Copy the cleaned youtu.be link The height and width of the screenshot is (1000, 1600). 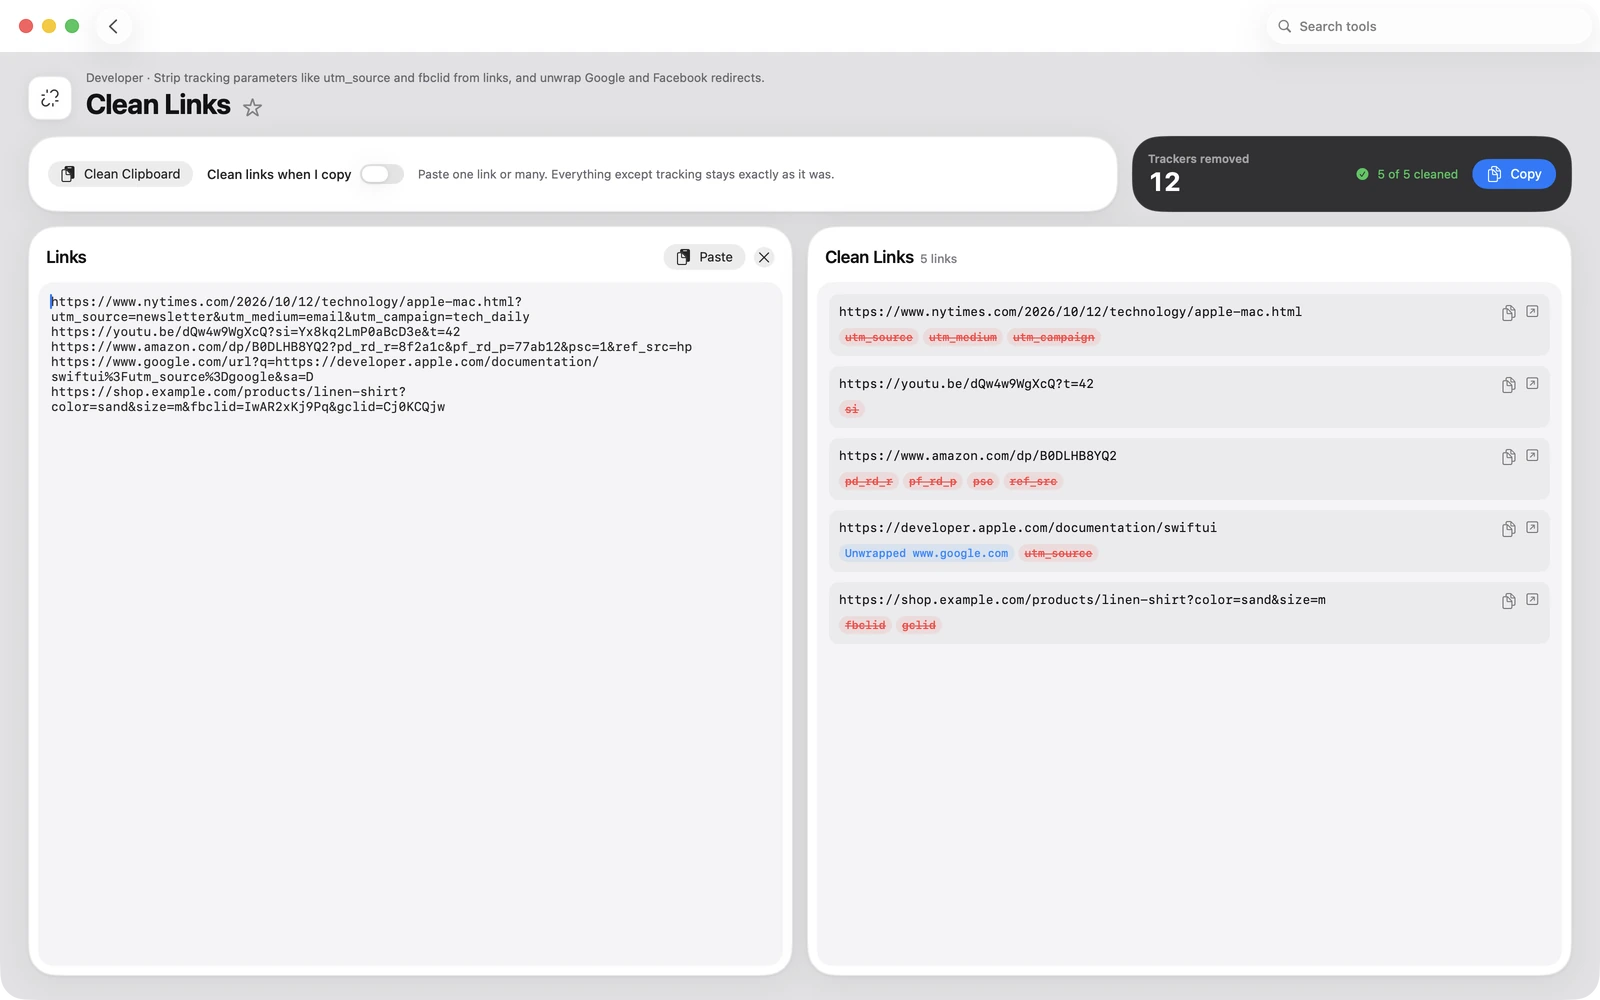(x=1508, y=385)
